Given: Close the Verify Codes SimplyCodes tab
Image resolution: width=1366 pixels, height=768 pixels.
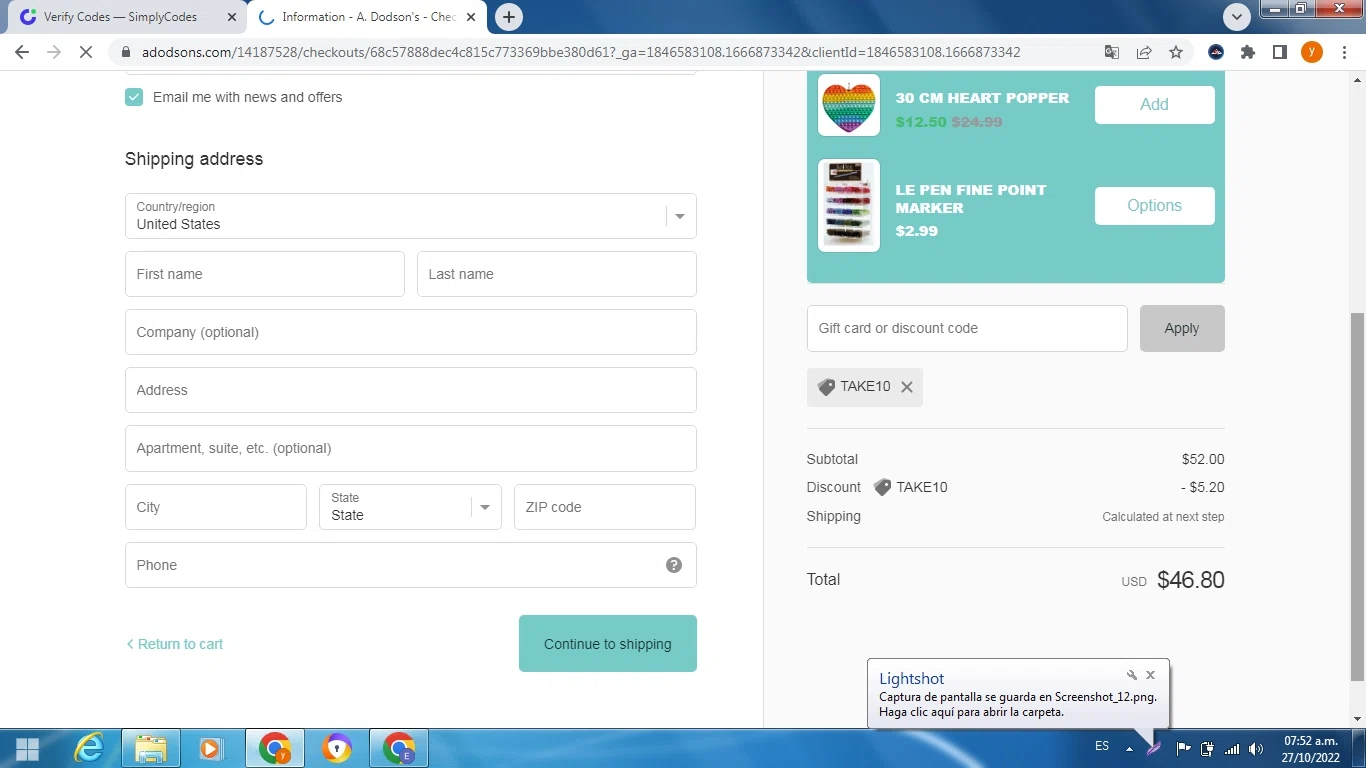Looking at the screenshot, I should click(232, 17).
